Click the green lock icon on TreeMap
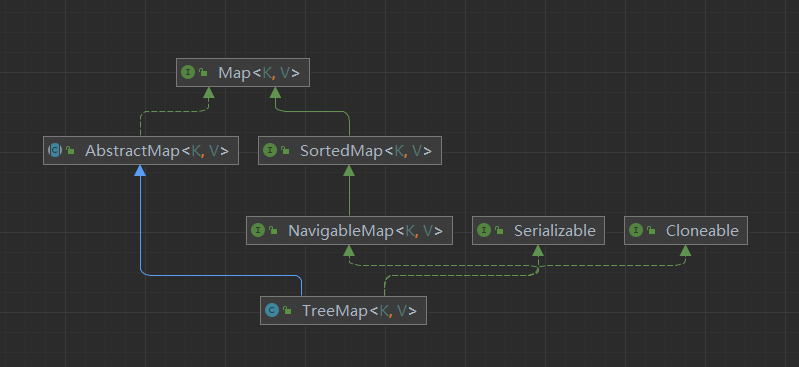Image resolution: width=799 pixels, height=367 pixels. [287, 311]
